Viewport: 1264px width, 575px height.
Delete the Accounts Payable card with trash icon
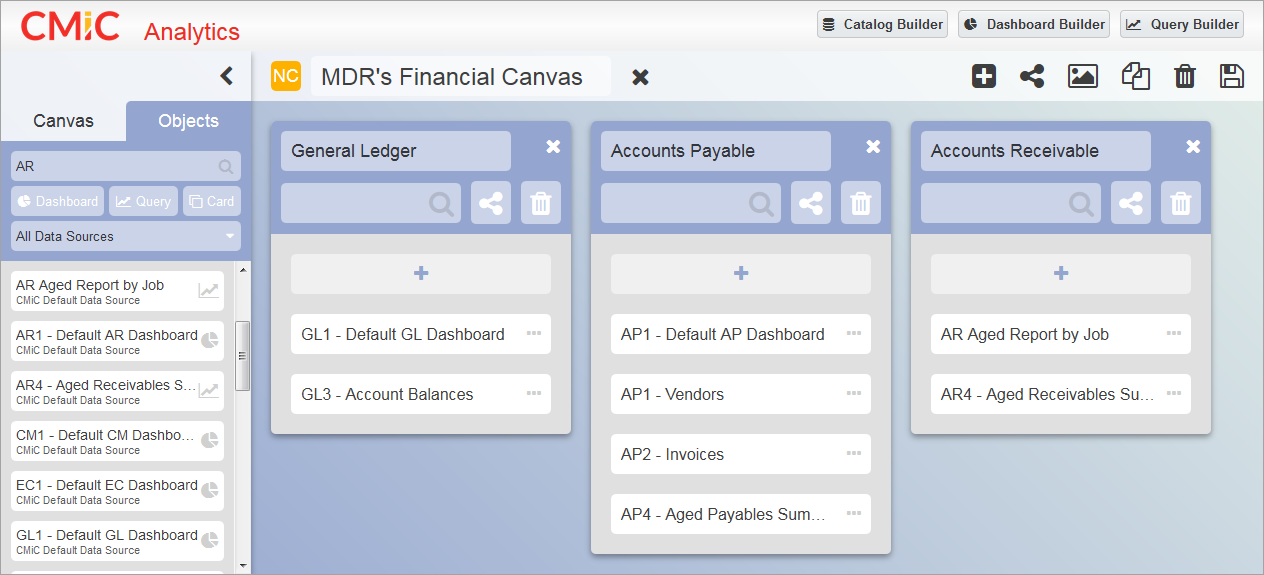[861, 203]
